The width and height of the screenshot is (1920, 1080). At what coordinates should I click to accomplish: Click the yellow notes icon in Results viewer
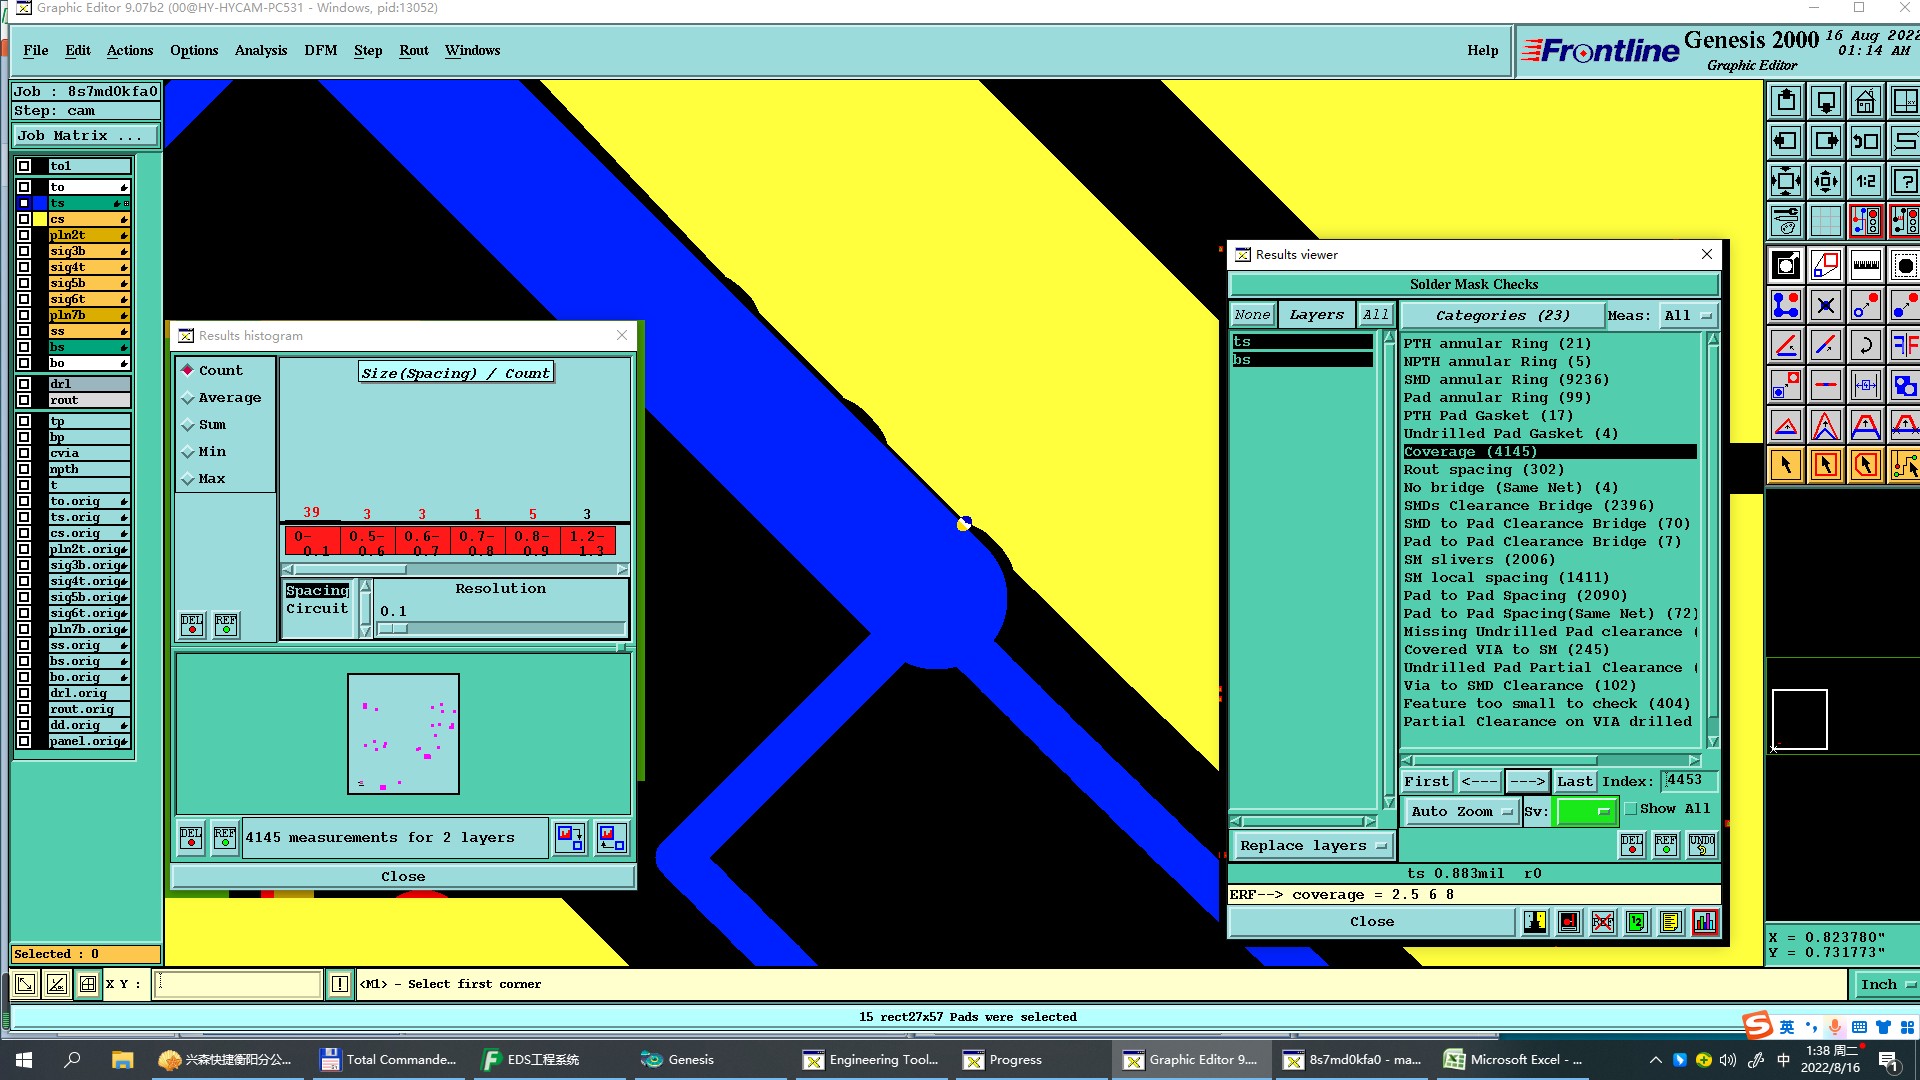point(1670,922)
